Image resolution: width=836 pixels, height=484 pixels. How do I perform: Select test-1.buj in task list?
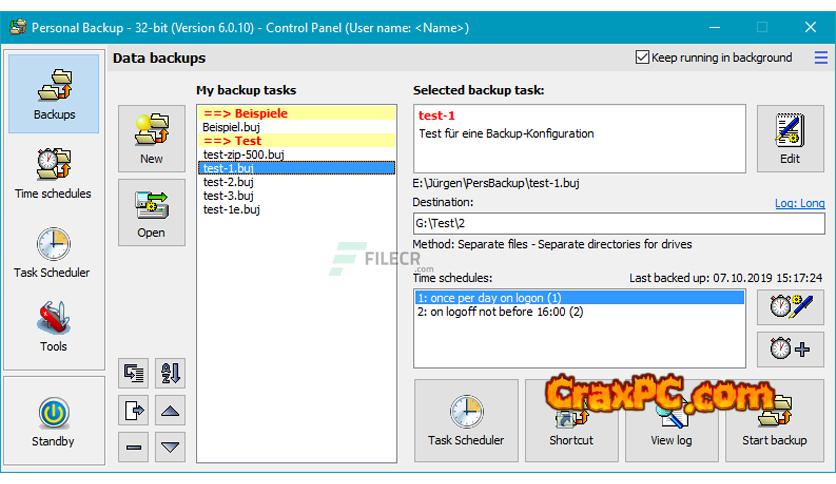(296, 168)
